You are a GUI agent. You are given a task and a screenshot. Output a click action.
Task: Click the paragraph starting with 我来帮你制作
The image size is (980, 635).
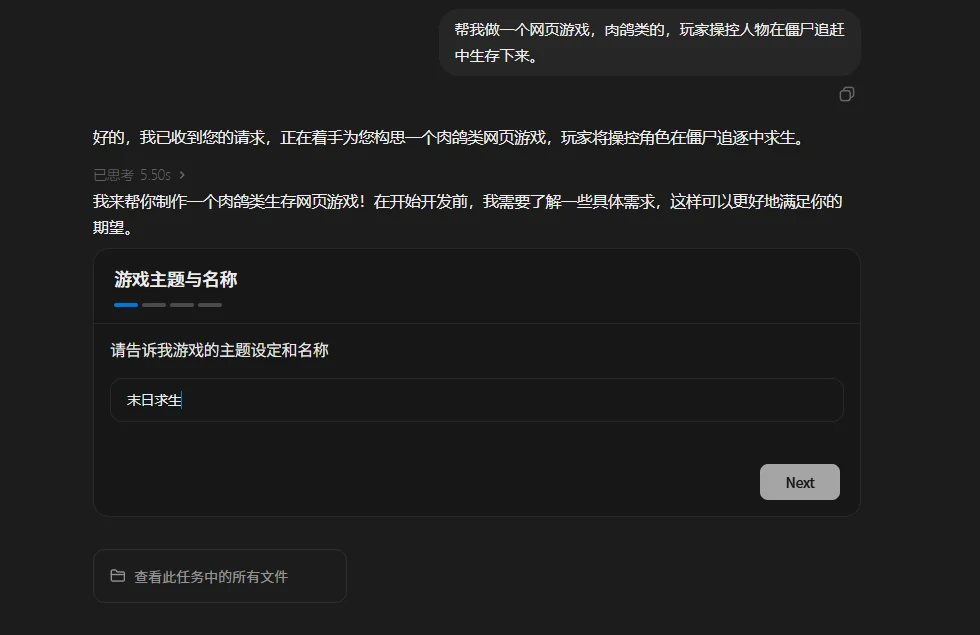coord(468,202)
